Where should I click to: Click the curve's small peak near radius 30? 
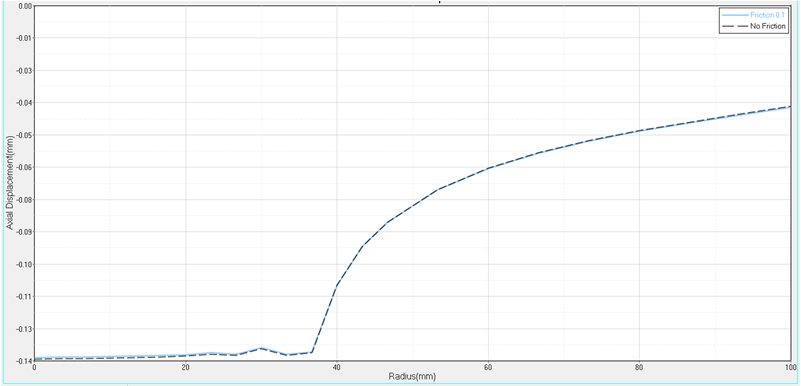pyautogui.click(x=261, y=348)
